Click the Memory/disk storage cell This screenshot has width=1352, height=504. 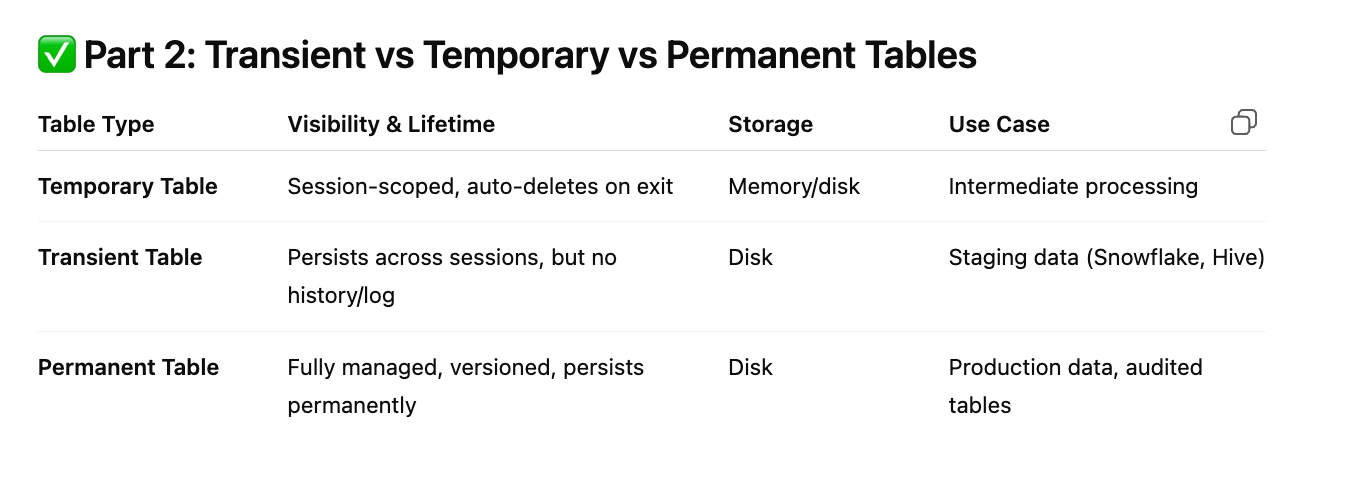pos(794,187)
